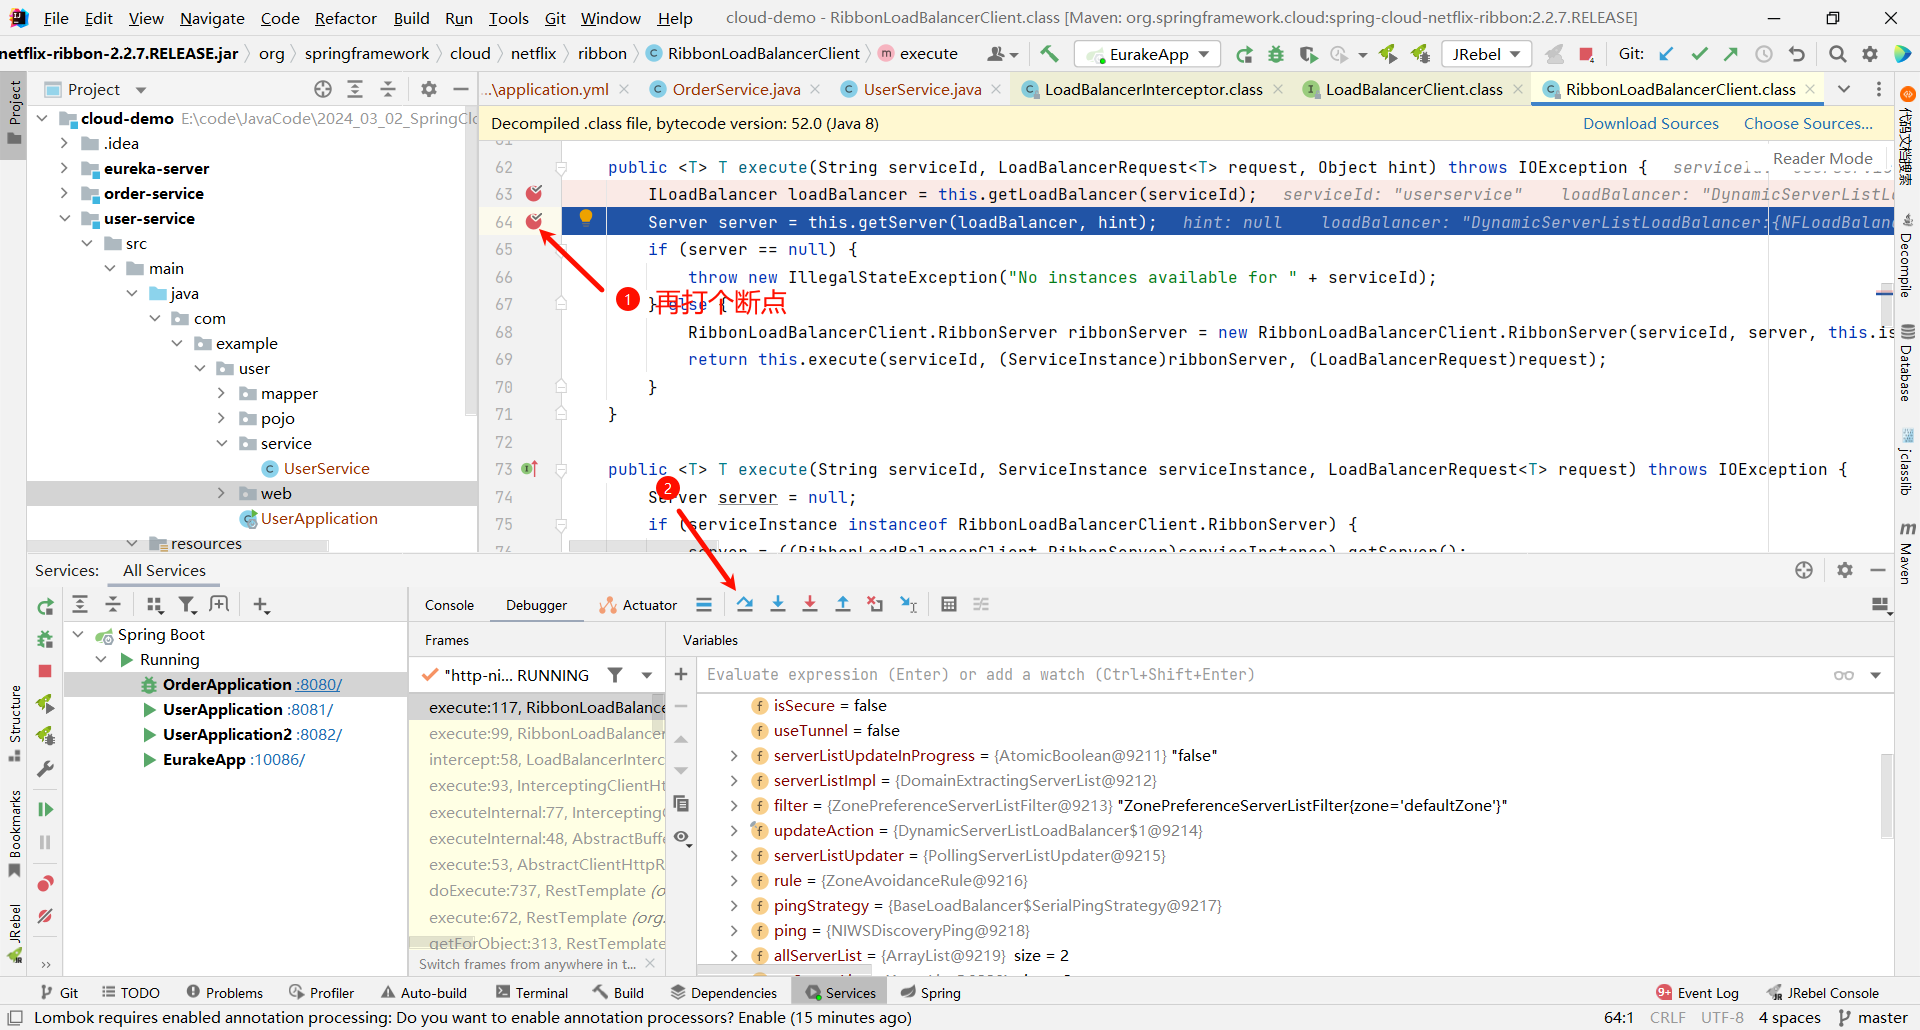Click the Step Over debugger icon
The width and height of the screenshot is (1920, 1030).
tap(745, 604)
